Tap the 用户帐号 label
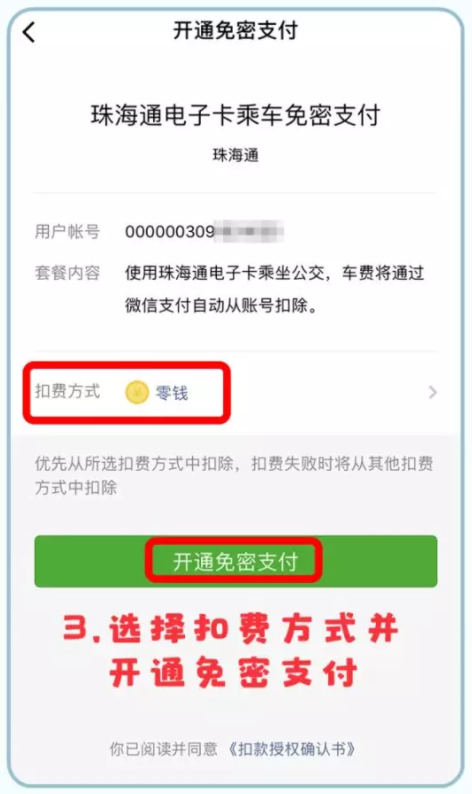 (67, 231)
